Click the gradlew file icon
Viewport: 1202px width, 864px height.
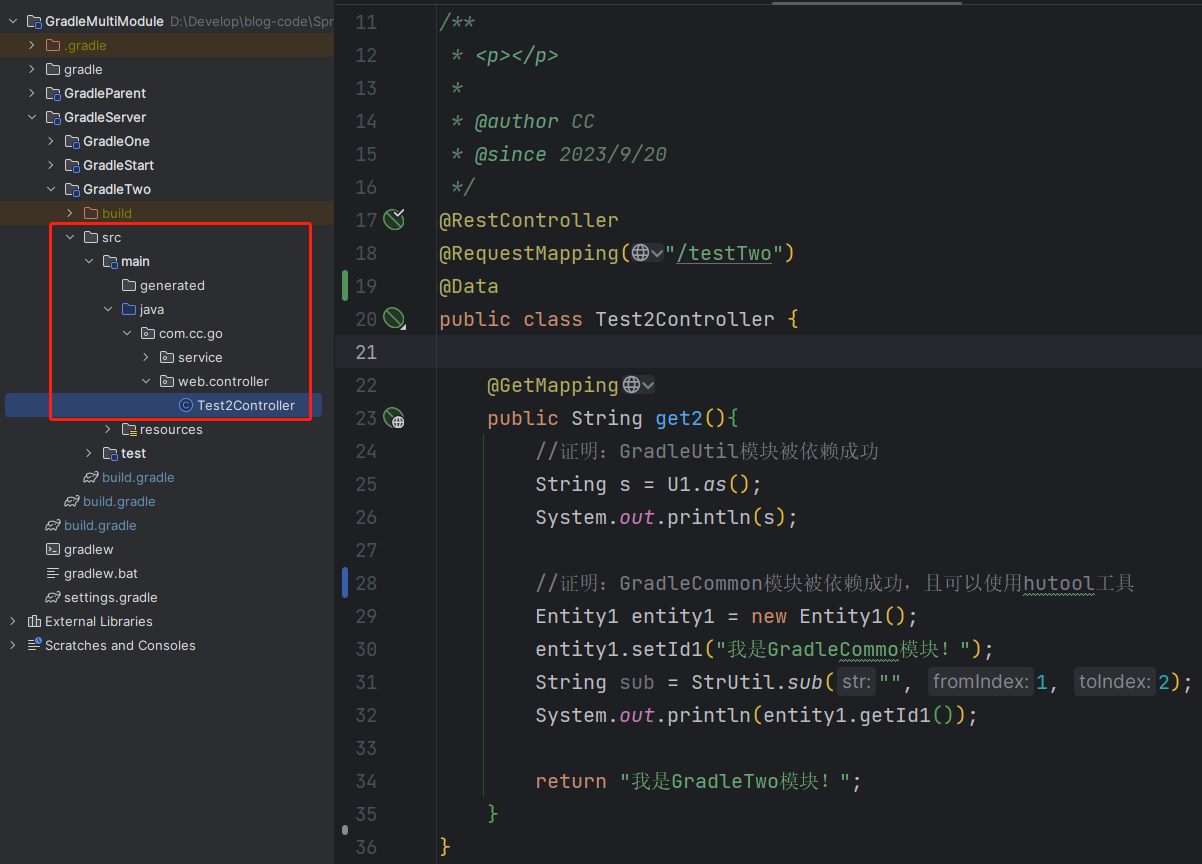(53, 549)
